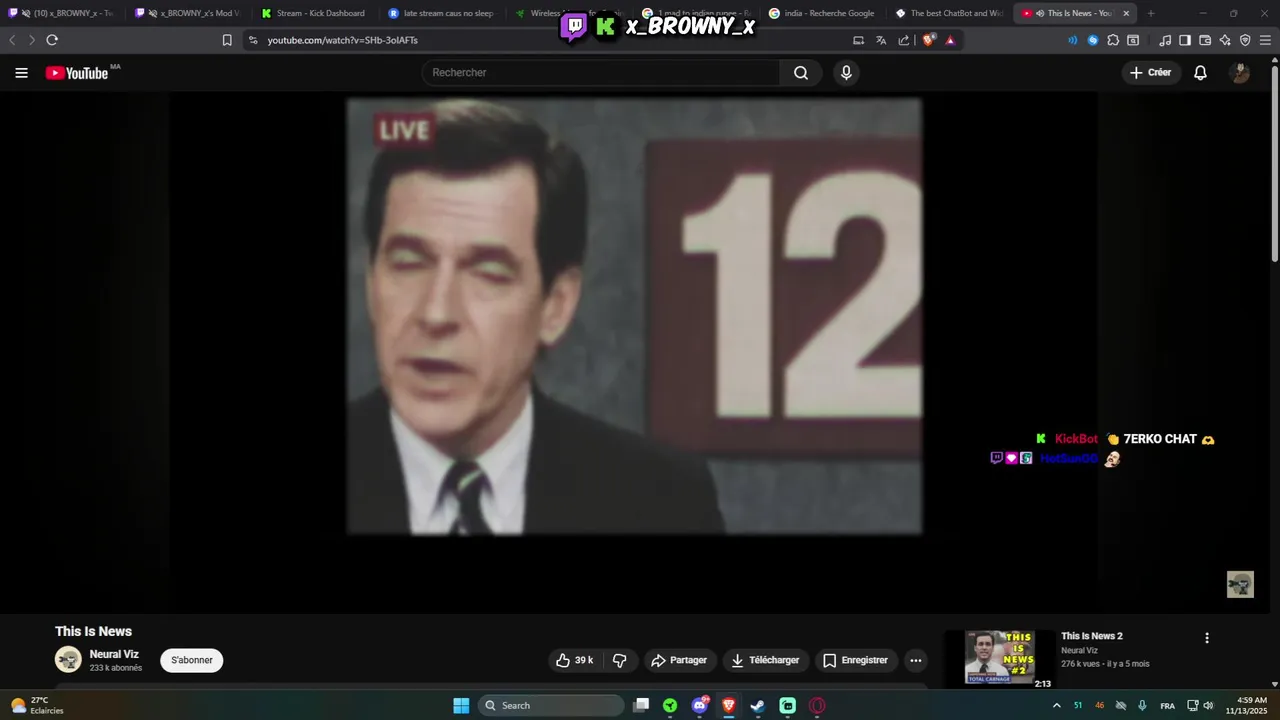
Task: Open the Shazam extension icon
Action: point(1093,40)
